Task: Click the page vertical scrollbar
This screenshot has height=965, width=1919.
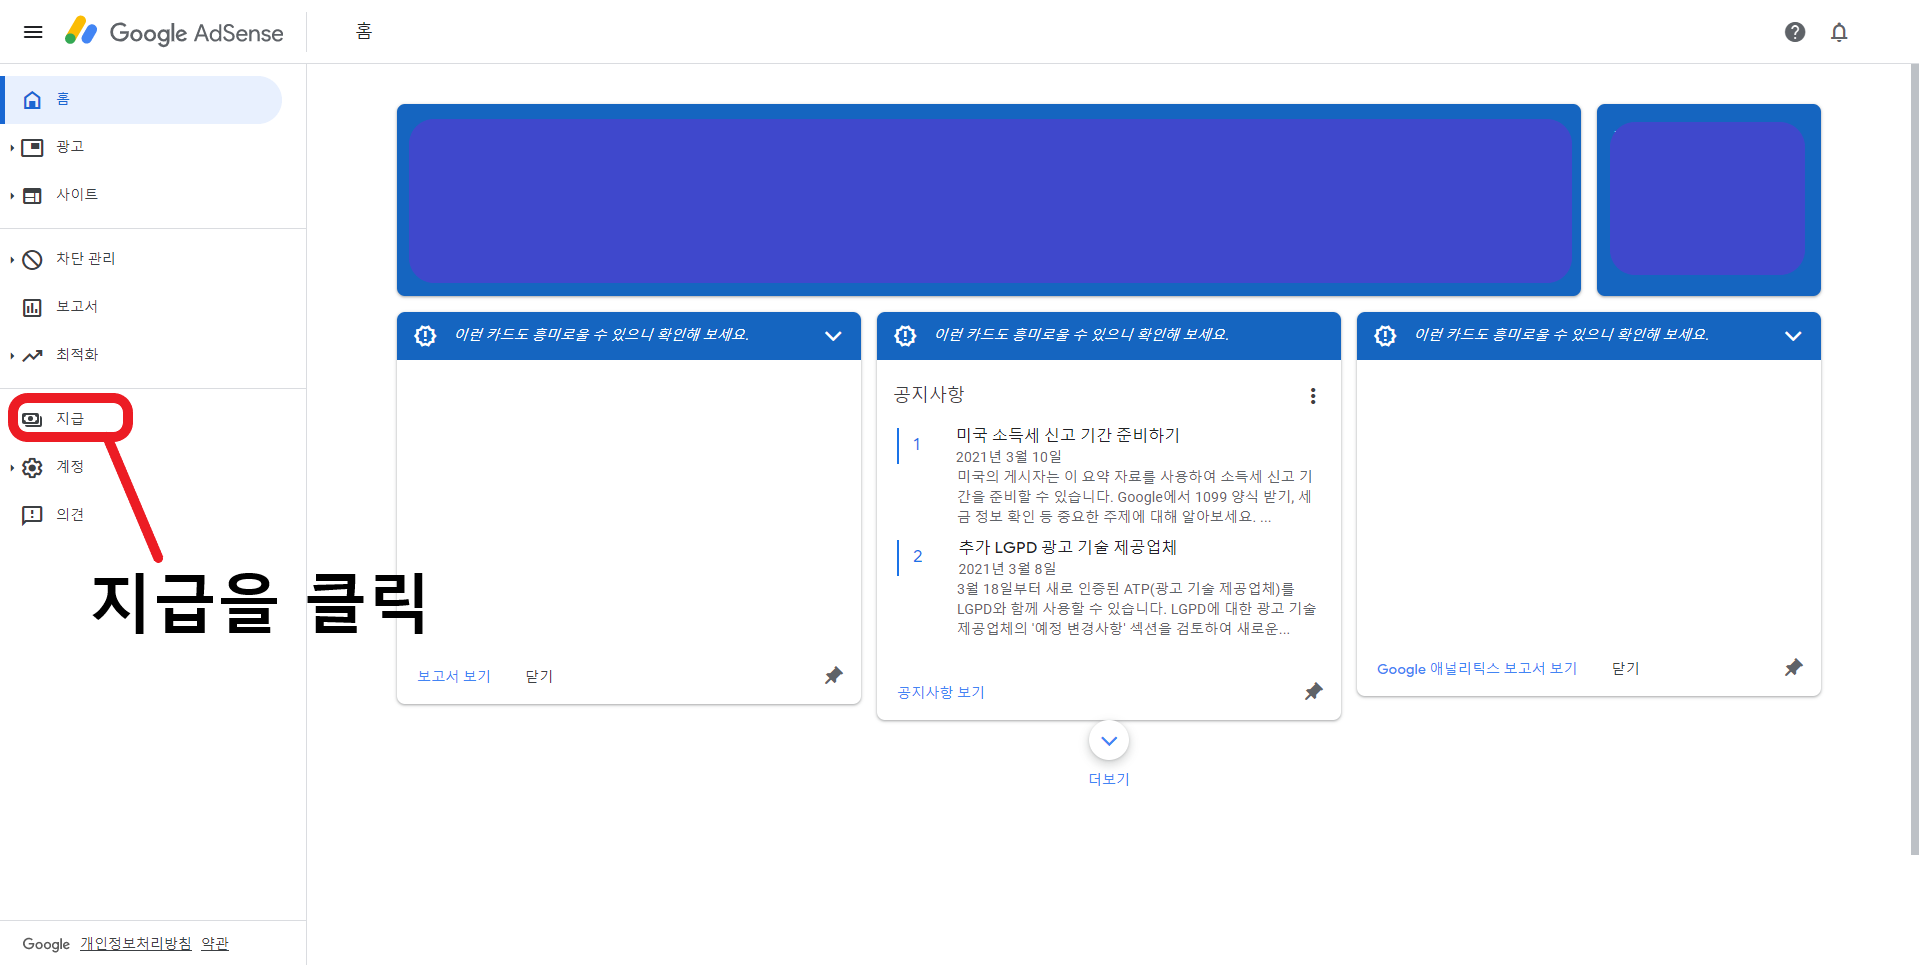Action: tap(1914, 460)
